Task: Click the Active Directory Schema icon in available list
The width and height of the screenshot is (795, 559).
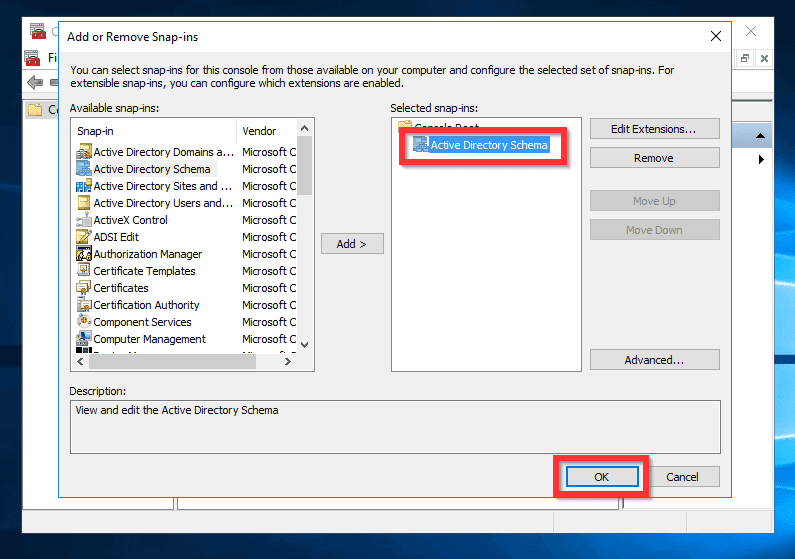Action: click(84, 169)
